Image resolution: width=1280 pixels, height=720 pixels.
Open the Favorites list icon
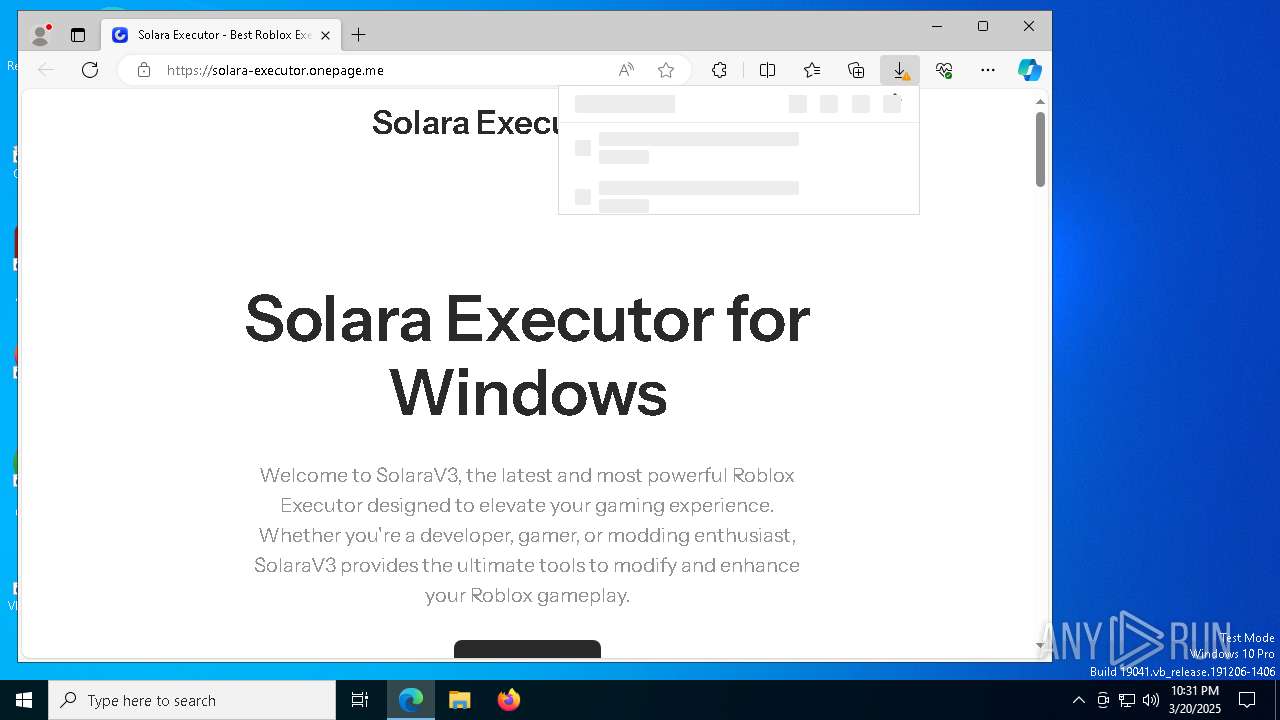812,70
